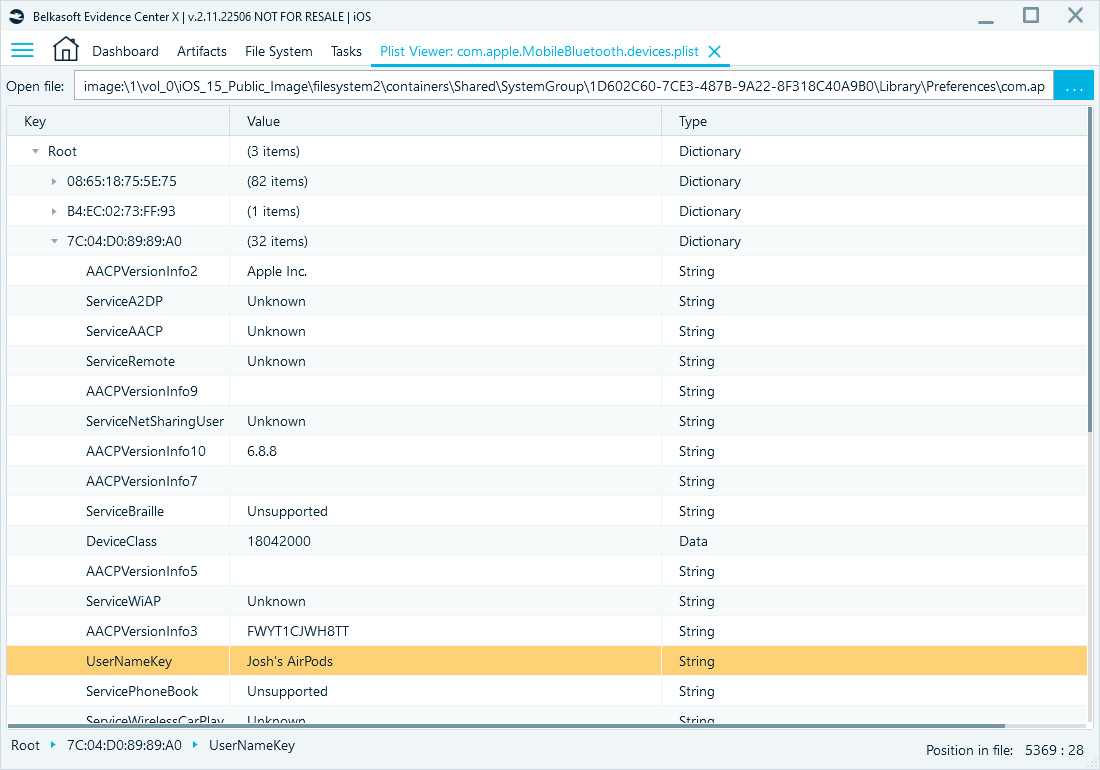Switch to the Artifacts tab
This screenshot has width=1100, height=770.
point(202,51)
